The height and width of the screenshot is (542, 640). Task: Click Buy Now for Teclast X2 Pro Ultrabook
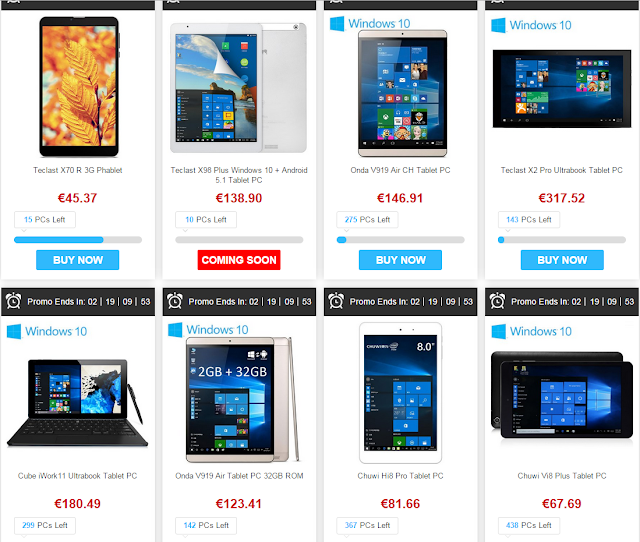pyautogui.click(x=562, y=260)
